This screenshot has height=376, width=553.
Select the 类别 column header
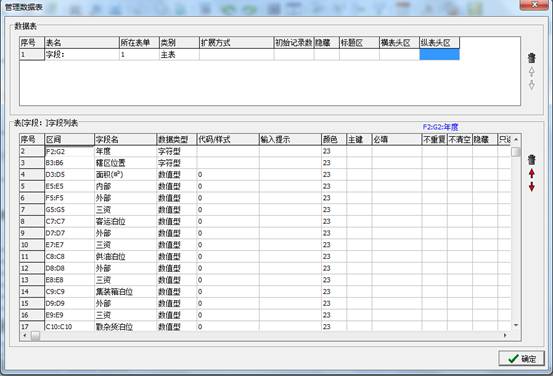pyautogui.click(x=179, y=43)
